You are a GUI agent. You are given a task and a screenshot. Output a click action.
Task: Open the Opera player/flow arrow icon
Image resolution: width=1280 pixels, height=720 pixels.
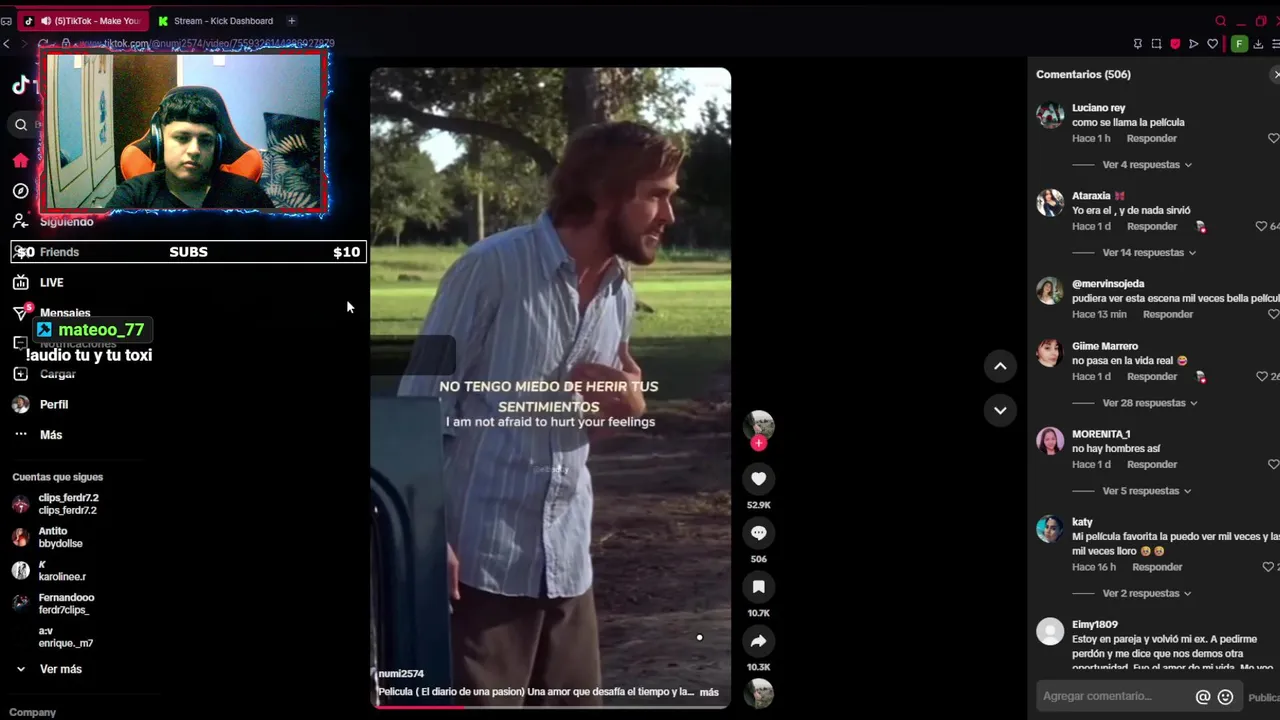[1193, 44]
